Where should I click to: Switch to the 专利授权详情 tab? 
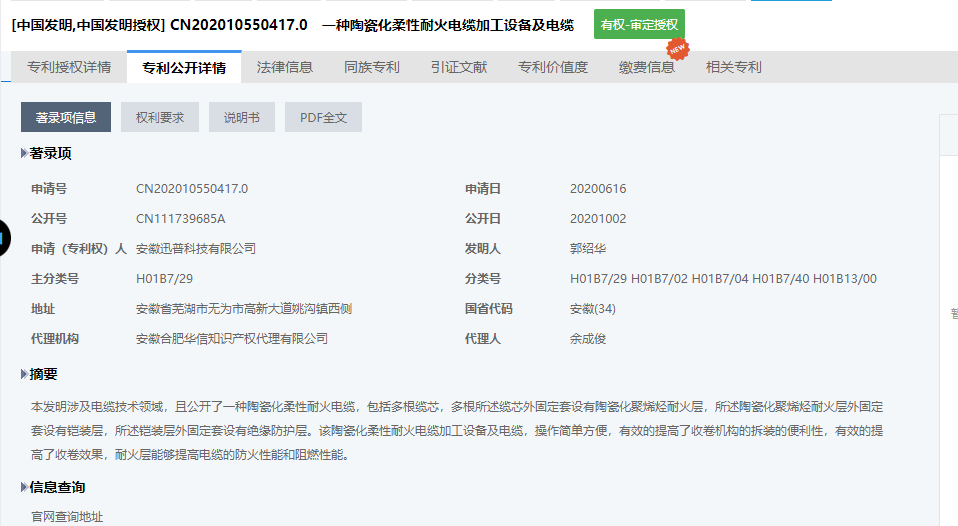pyautogui.click(x=69, y=68)
